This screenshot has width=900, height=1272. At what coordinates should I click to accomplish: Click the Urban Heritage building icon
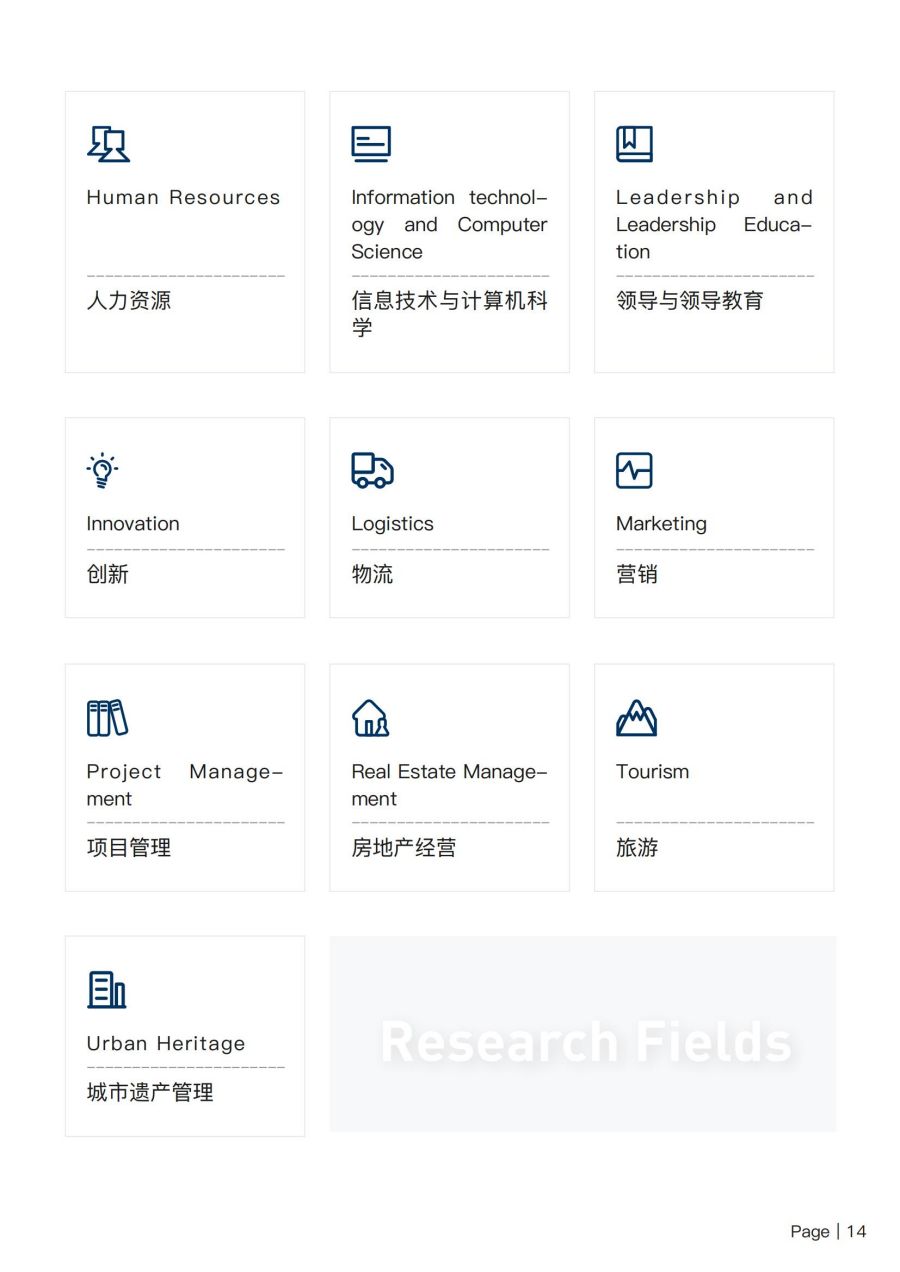[107, 990]
